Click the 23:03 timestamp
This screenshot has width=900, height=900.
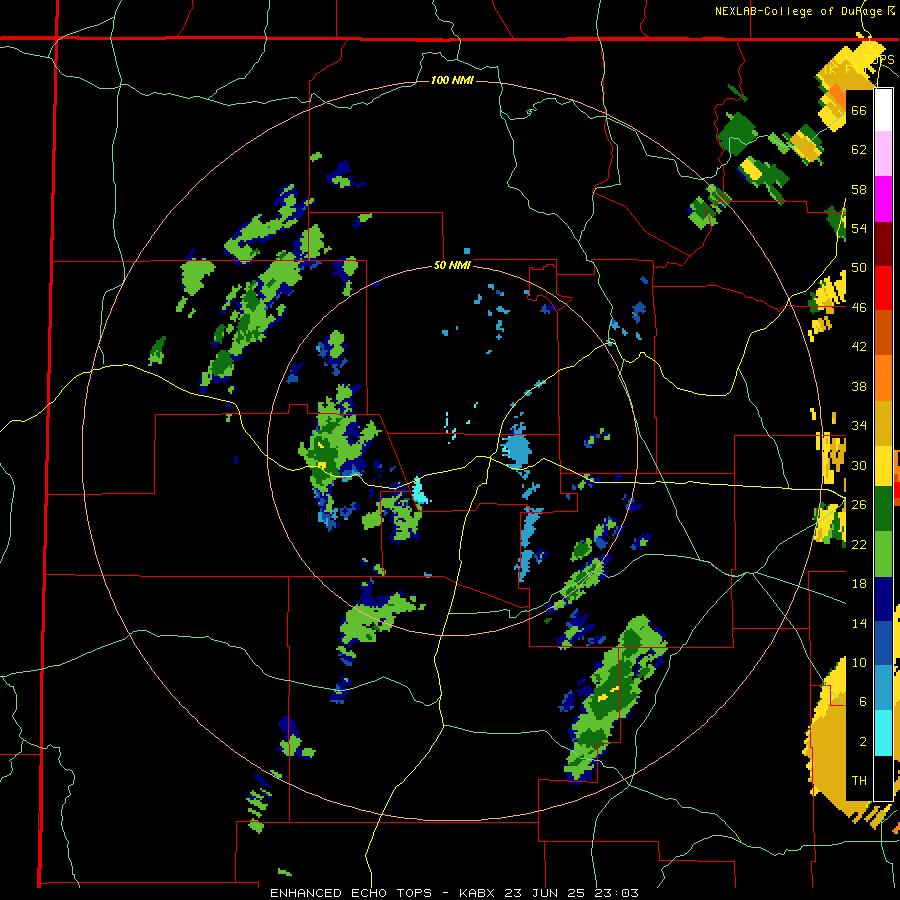(616, 893)
